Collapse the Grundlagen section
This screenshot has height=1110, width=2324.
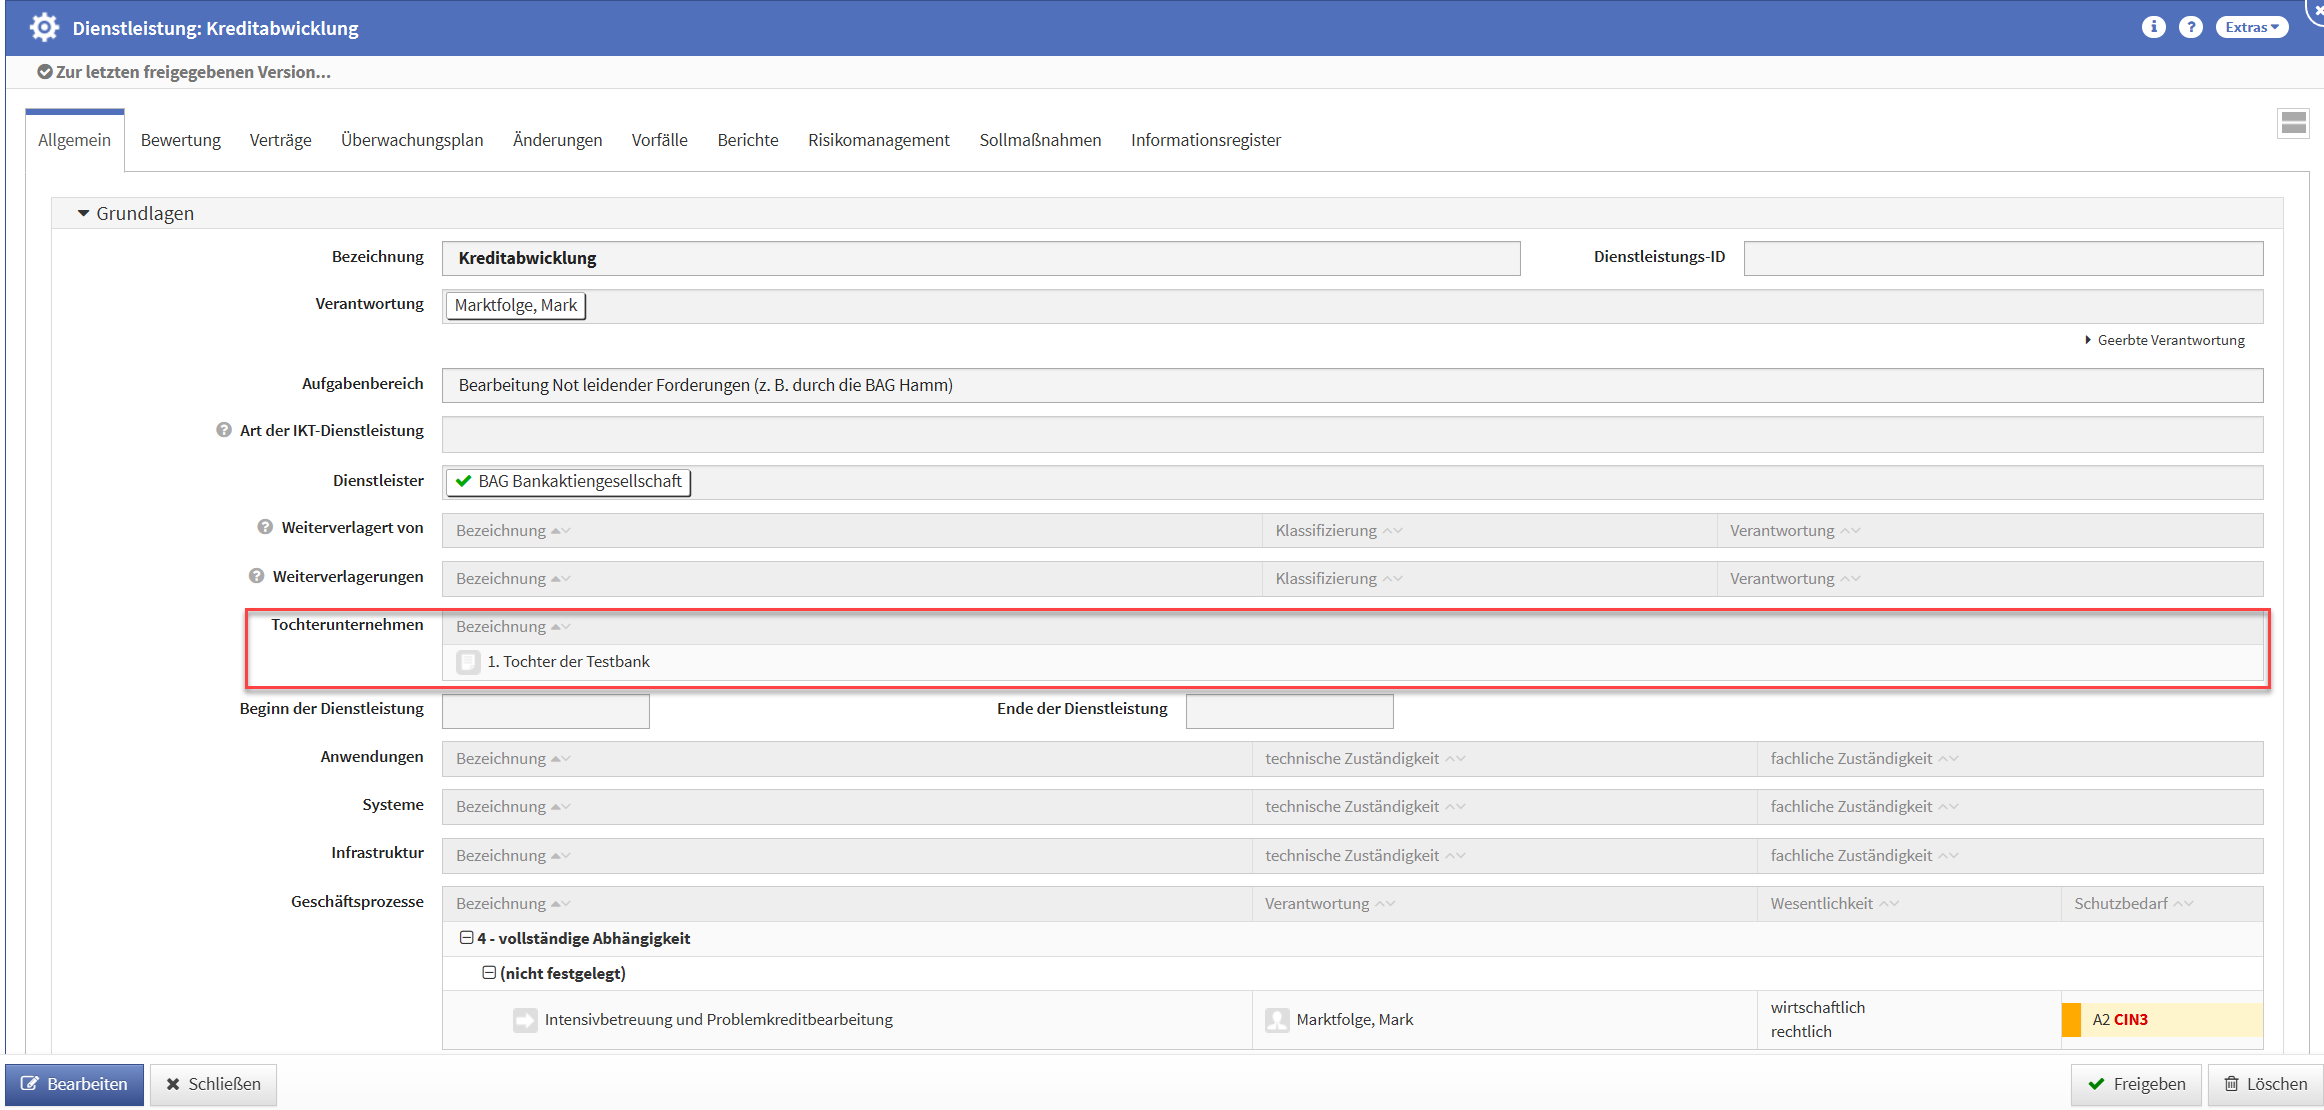[x=84, y=213]
